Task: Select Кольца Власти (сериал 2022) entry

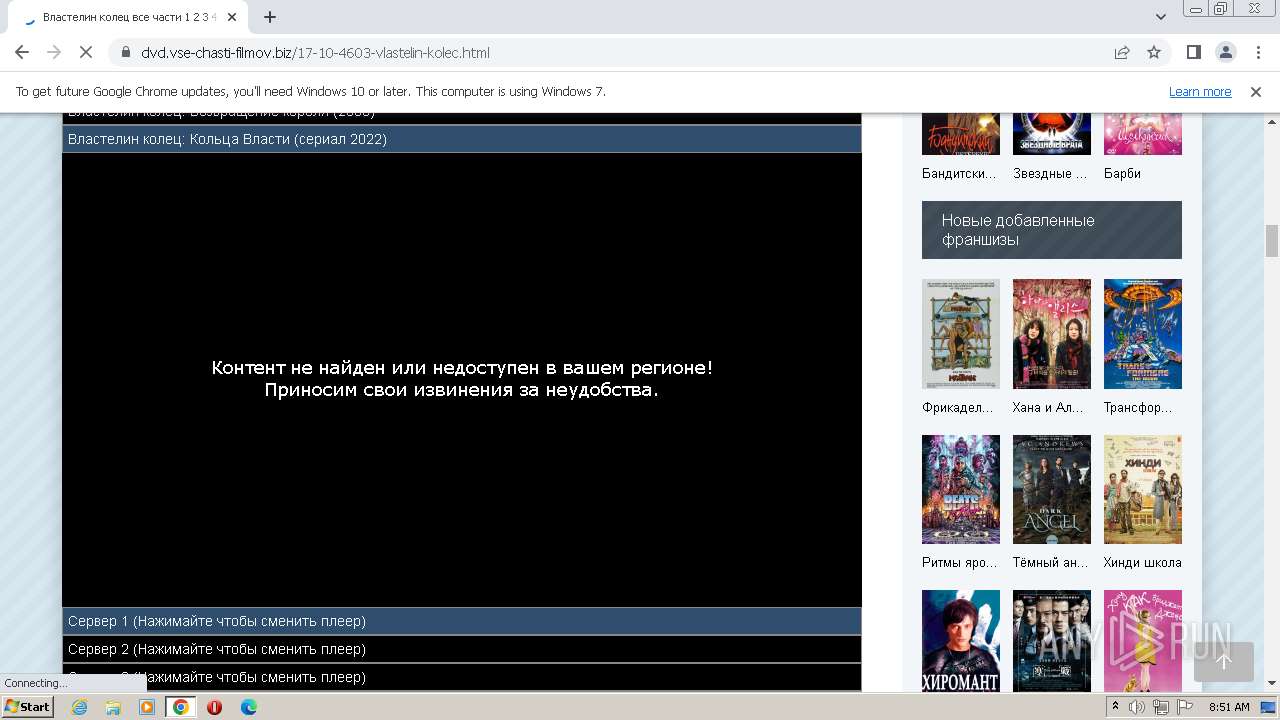Action: coord(462,139)
